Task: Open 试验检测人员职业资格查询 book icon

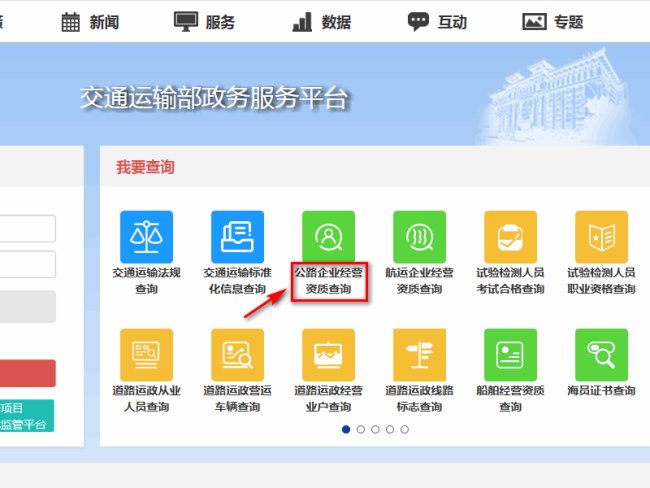Action: [x=601, y=237]
